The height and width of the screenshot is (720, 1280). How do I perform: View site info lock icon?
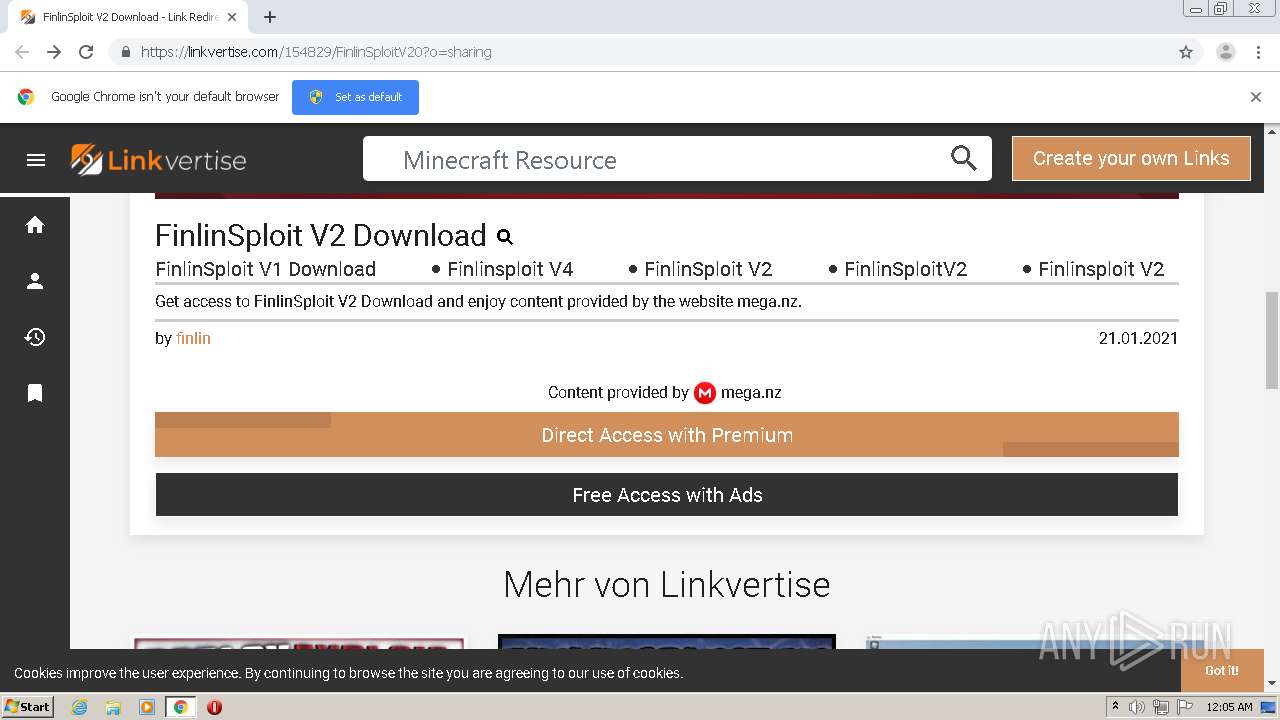pyautogui.click(x=125, y=52)
